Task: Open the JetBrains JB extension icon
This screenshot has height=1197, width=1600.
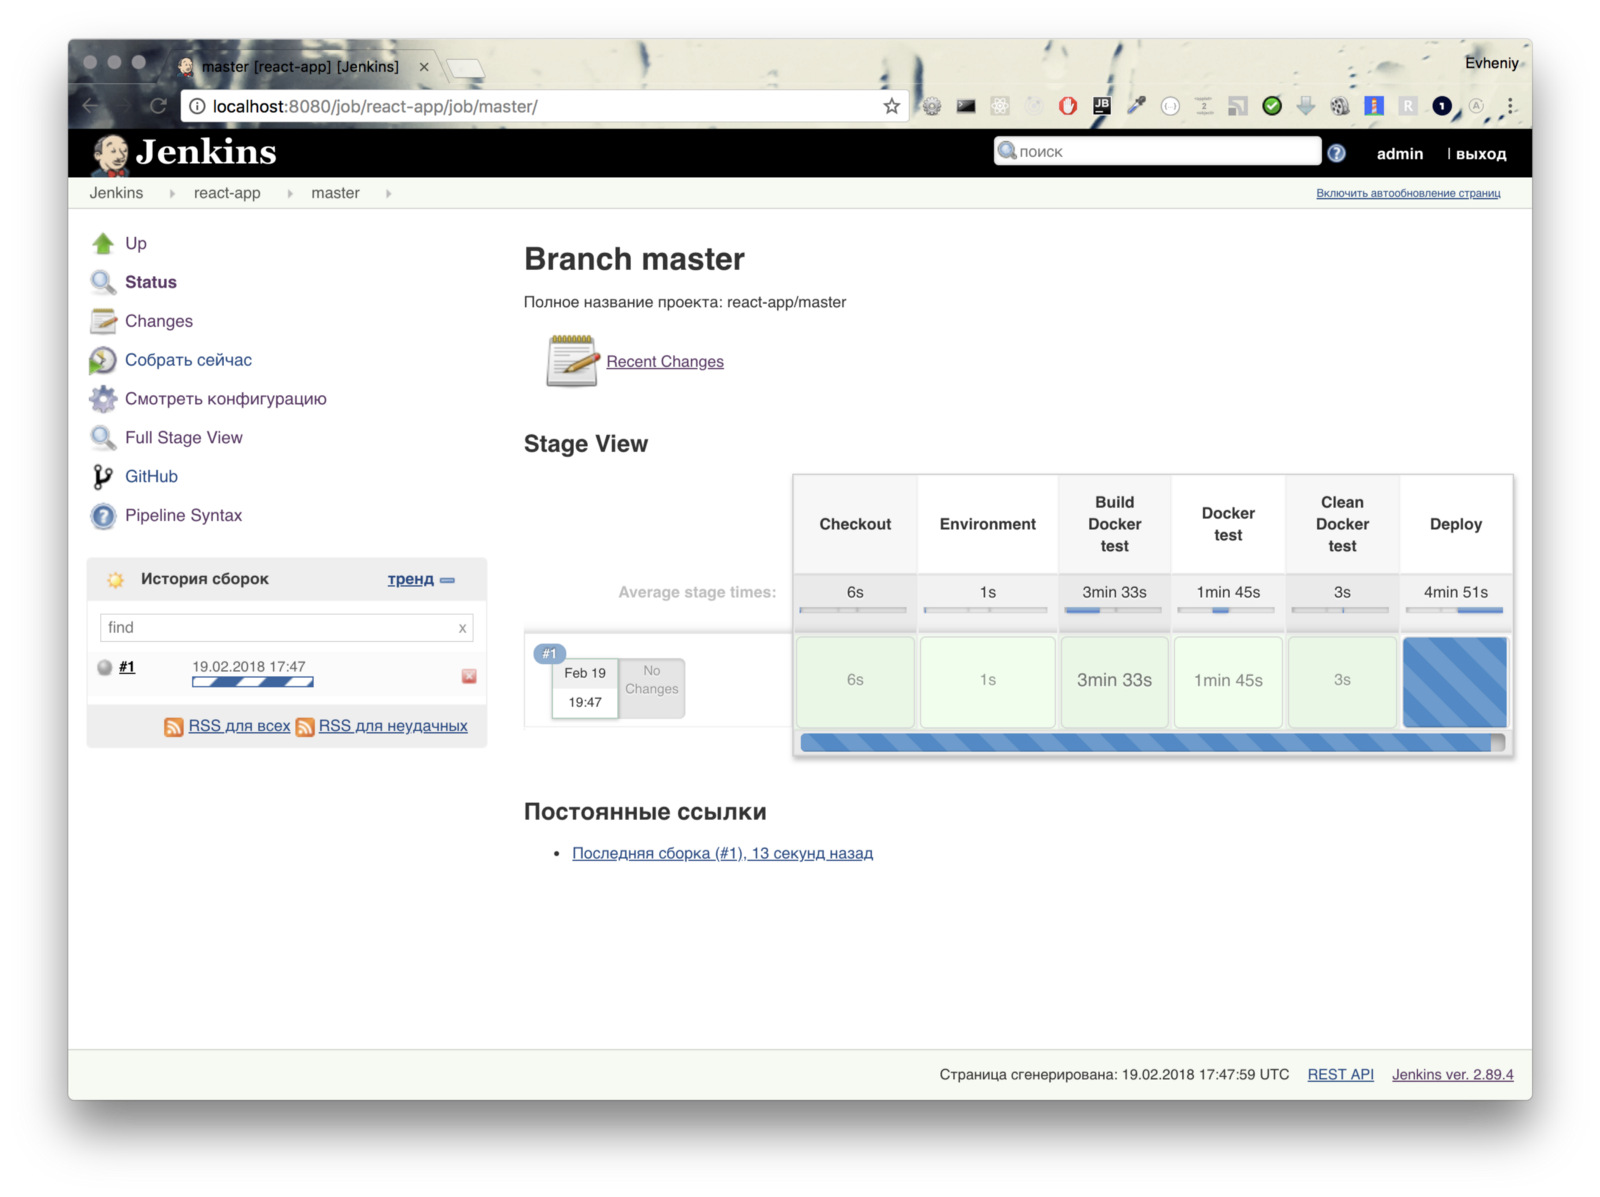Action: coord(1102,105)
